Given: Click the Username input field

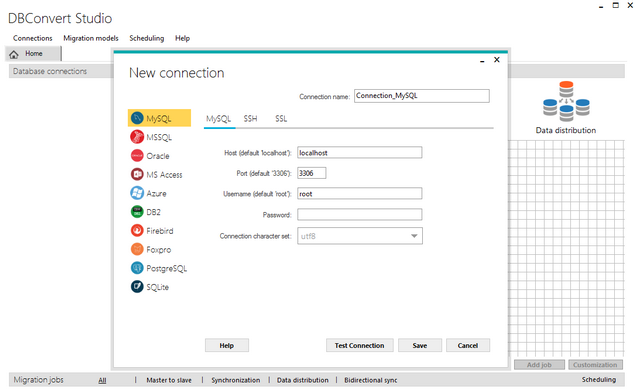Looking at the screenshot, I should tap(360, 194).
